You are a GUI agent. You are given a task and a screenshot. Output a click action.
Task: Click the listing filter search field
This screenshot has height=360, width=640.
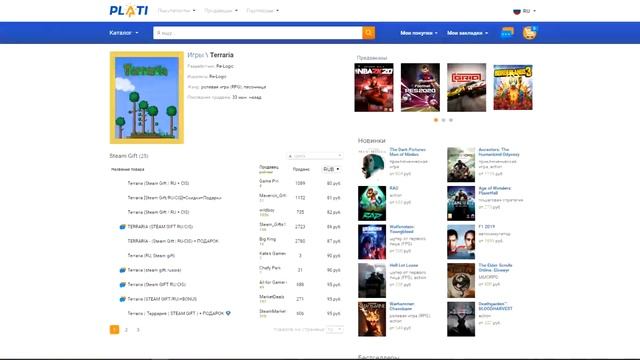(315, 156)
